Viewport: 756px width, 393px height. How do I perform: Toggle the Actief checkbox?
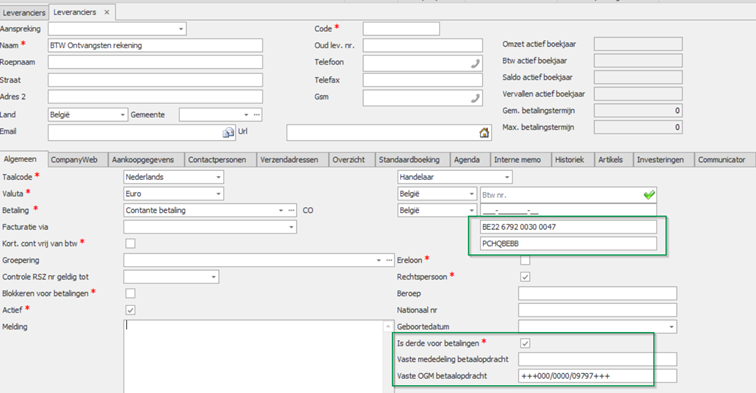(x=130, y=310)
